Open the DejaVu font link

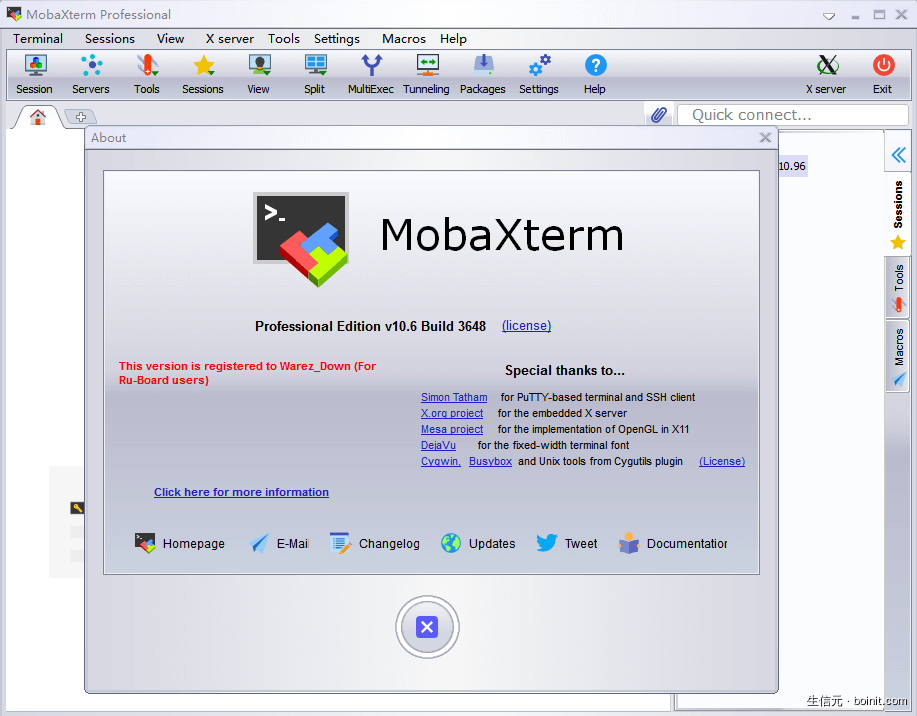point(438,445)
